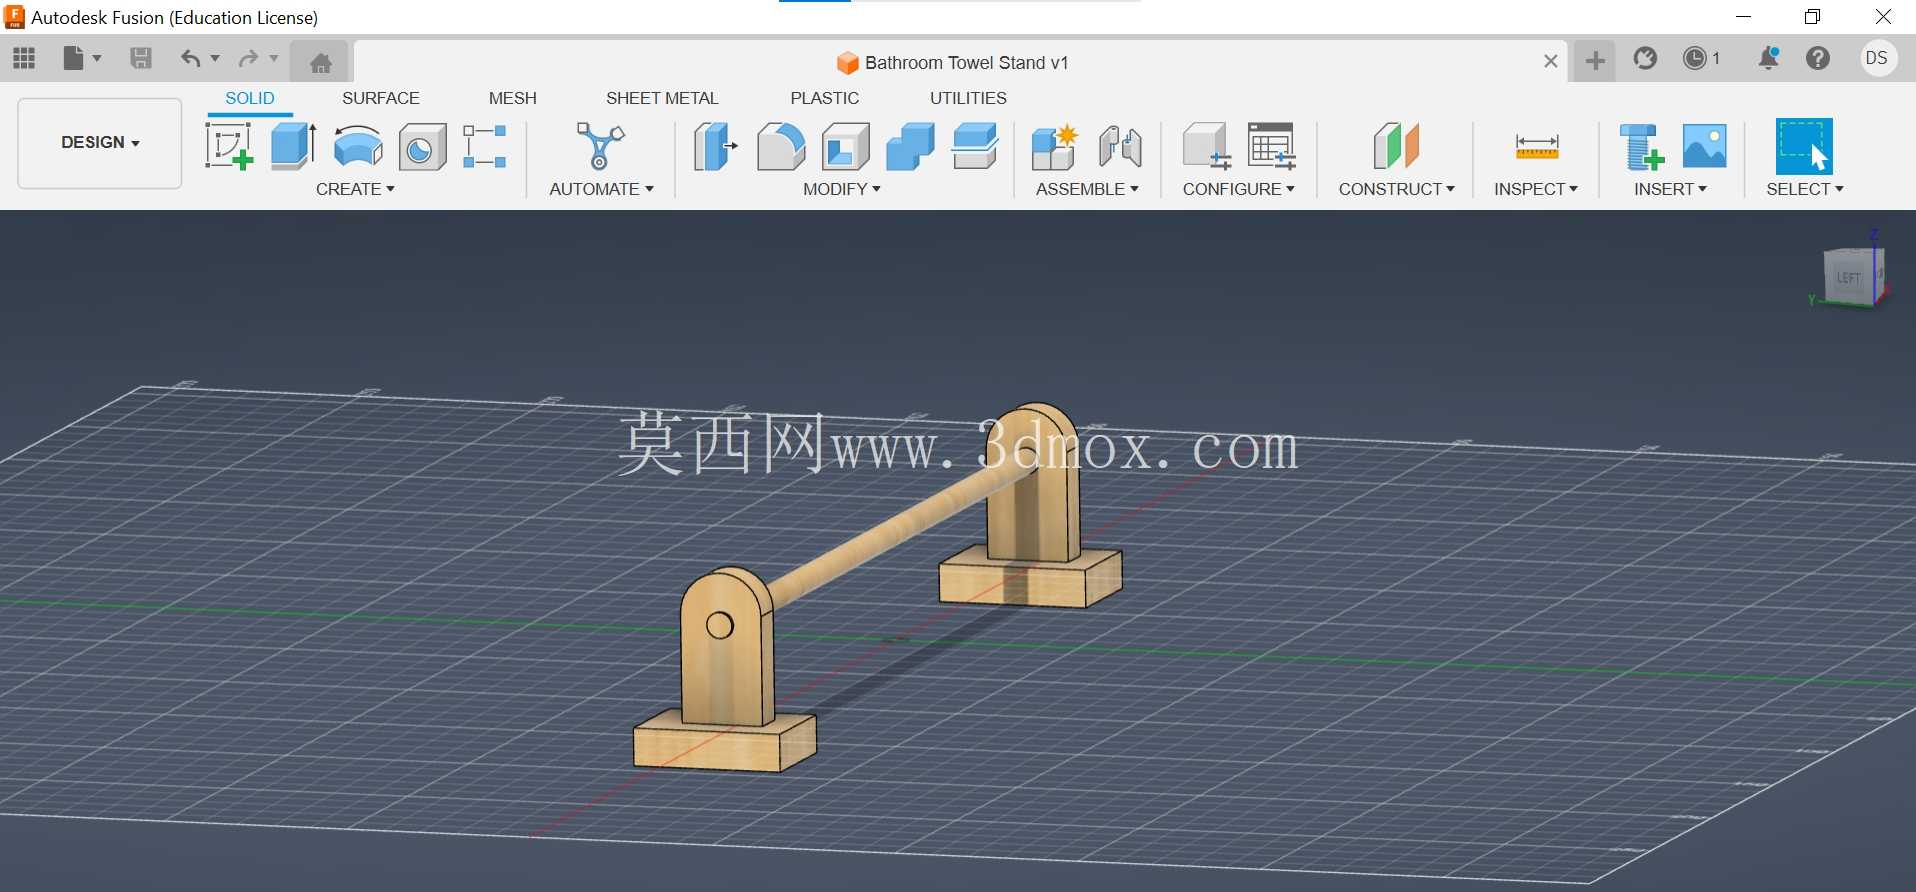The image size is (1916, 892).
Task: Select the Shell tool
Action: pos(846,146)
